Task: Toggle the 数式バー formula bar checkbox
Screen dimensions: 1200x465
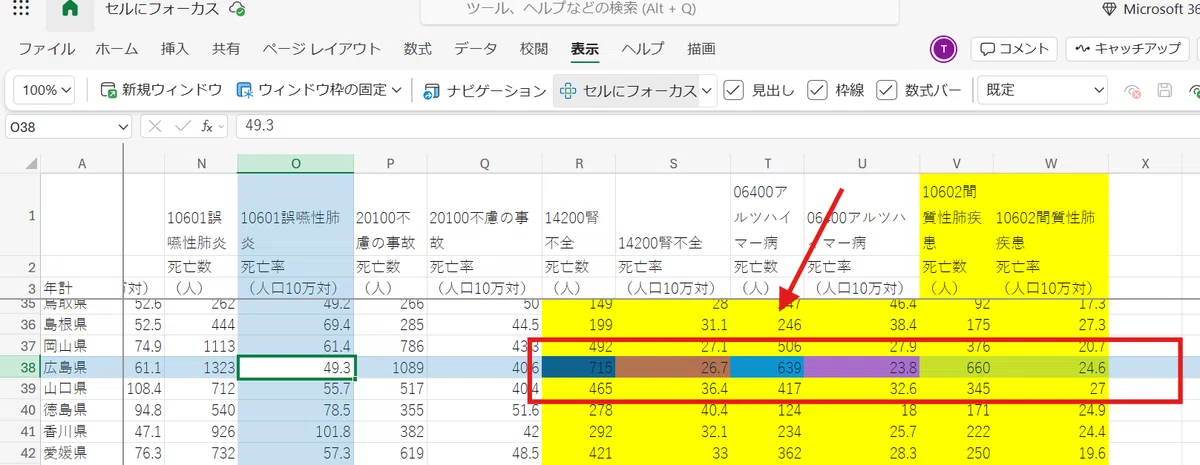Action: [x=886, y=90]
